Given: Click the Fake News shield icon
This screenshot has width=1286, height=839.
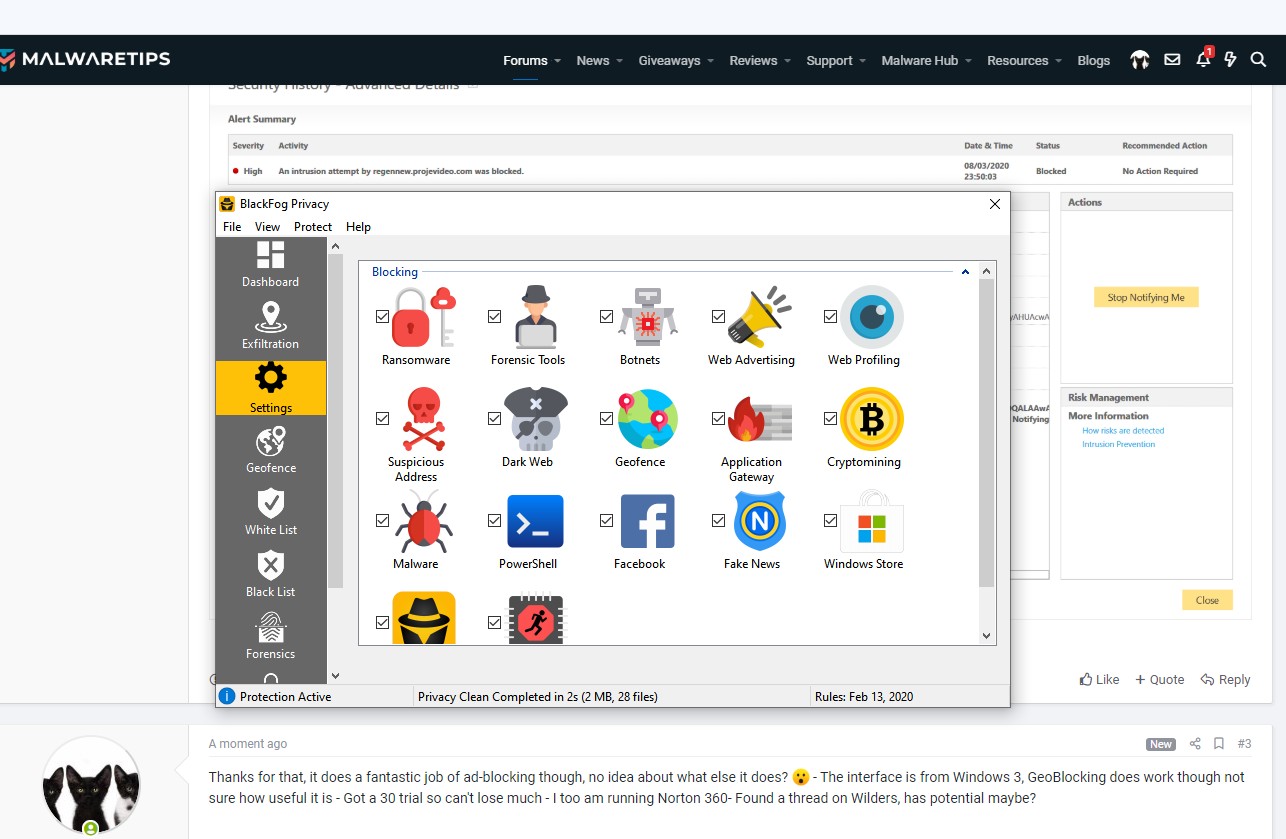Looking at the screenshot, I should coord(759,521).
